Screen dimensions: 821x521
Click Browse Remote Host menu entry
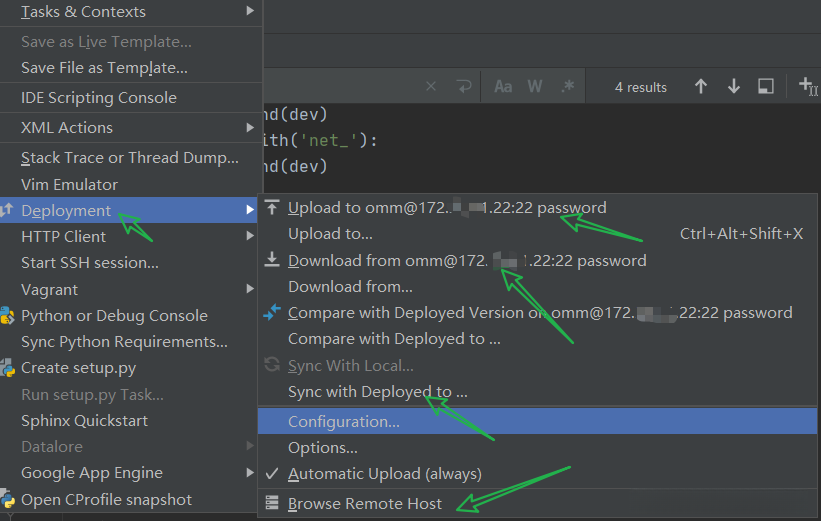364,504
